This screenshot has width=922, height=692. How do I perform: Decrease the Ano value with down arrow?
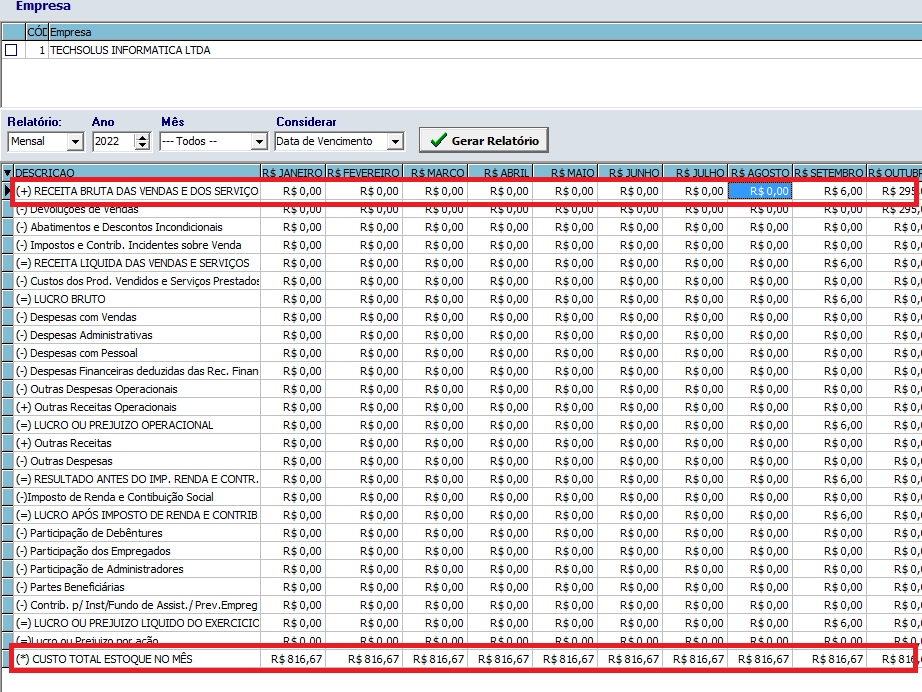tap(142, 145)
